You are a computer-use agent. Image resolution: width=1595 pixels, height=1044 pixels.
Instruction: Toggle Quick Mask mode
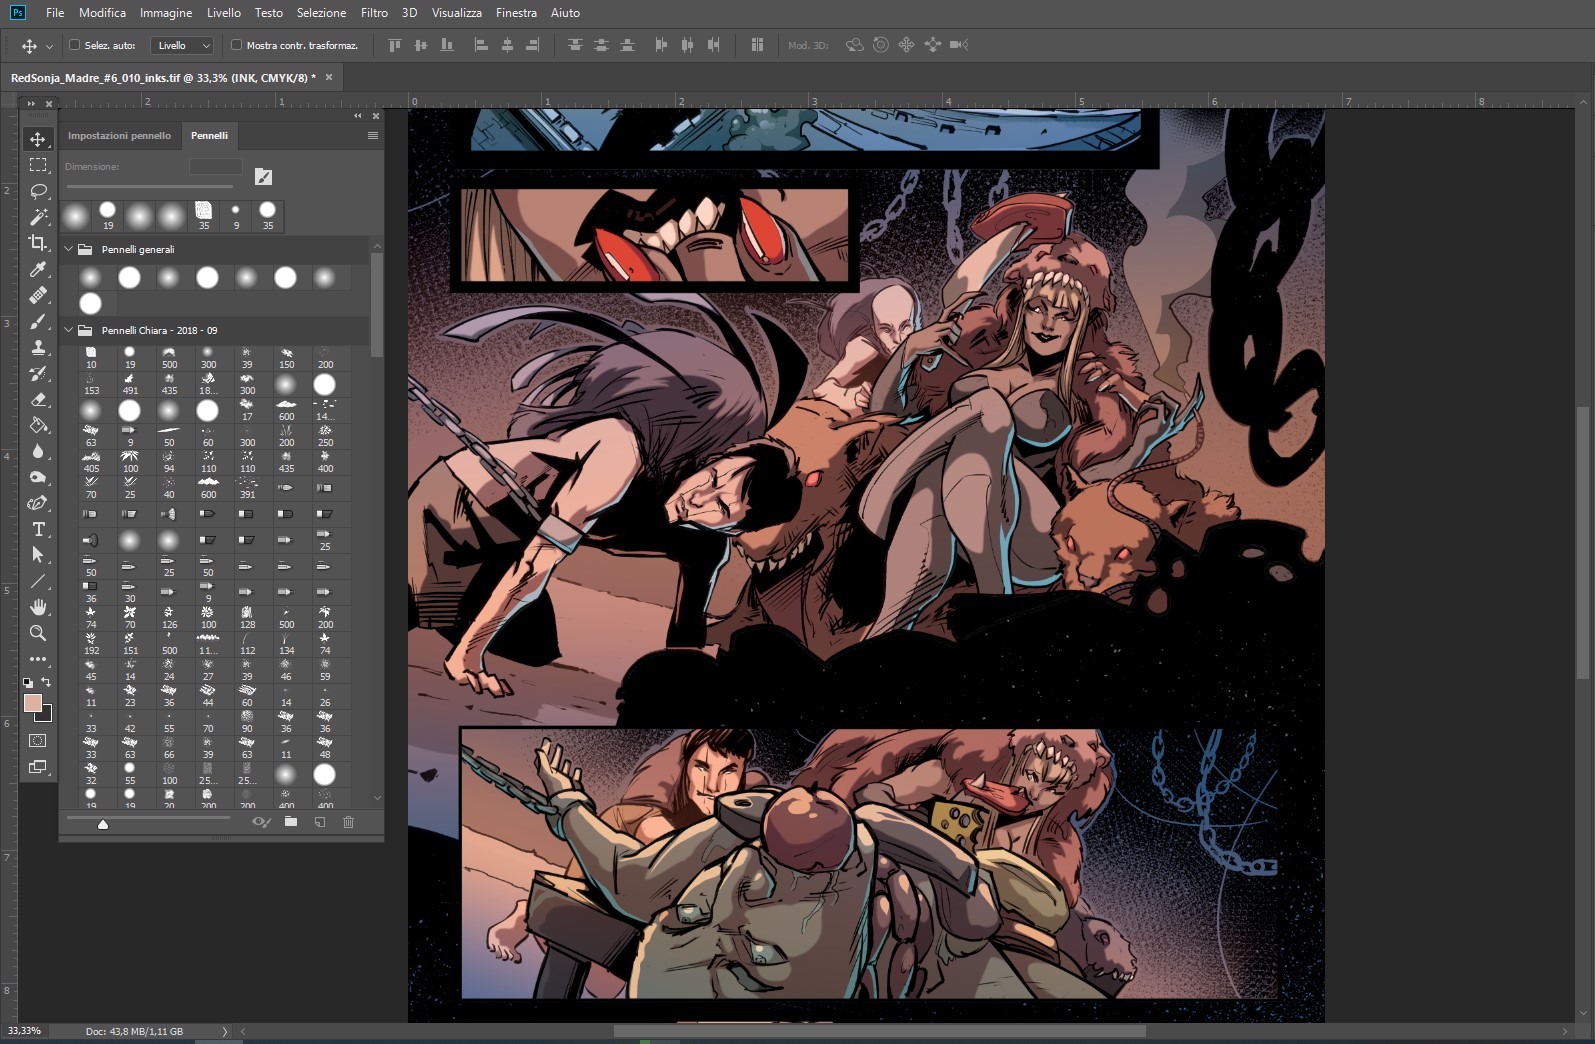pos(38,741)
